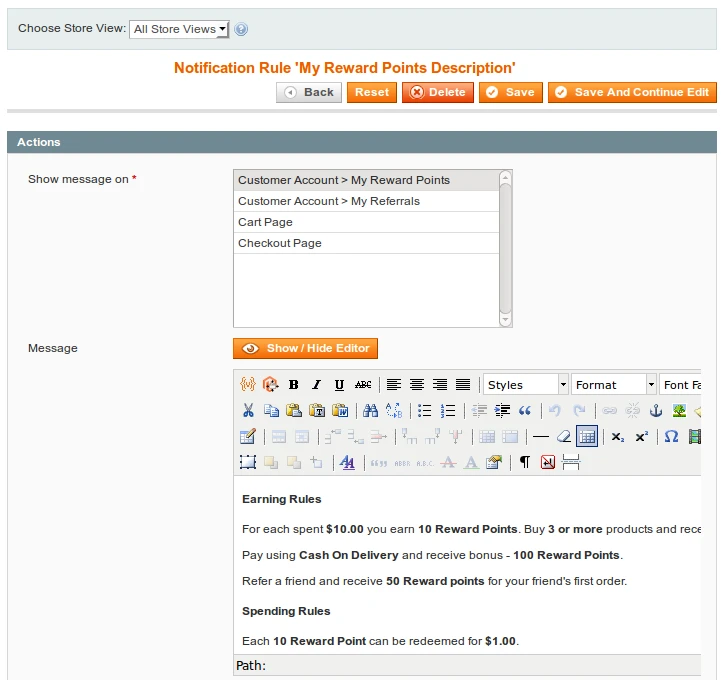The image size is (725, 680).
Task: Click the Delete button
Action: (438, 92)
